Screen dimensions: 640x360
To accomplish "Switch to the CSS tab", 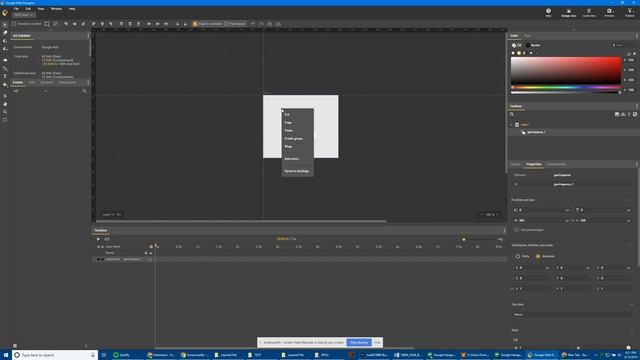I will (x=31, y=82).
